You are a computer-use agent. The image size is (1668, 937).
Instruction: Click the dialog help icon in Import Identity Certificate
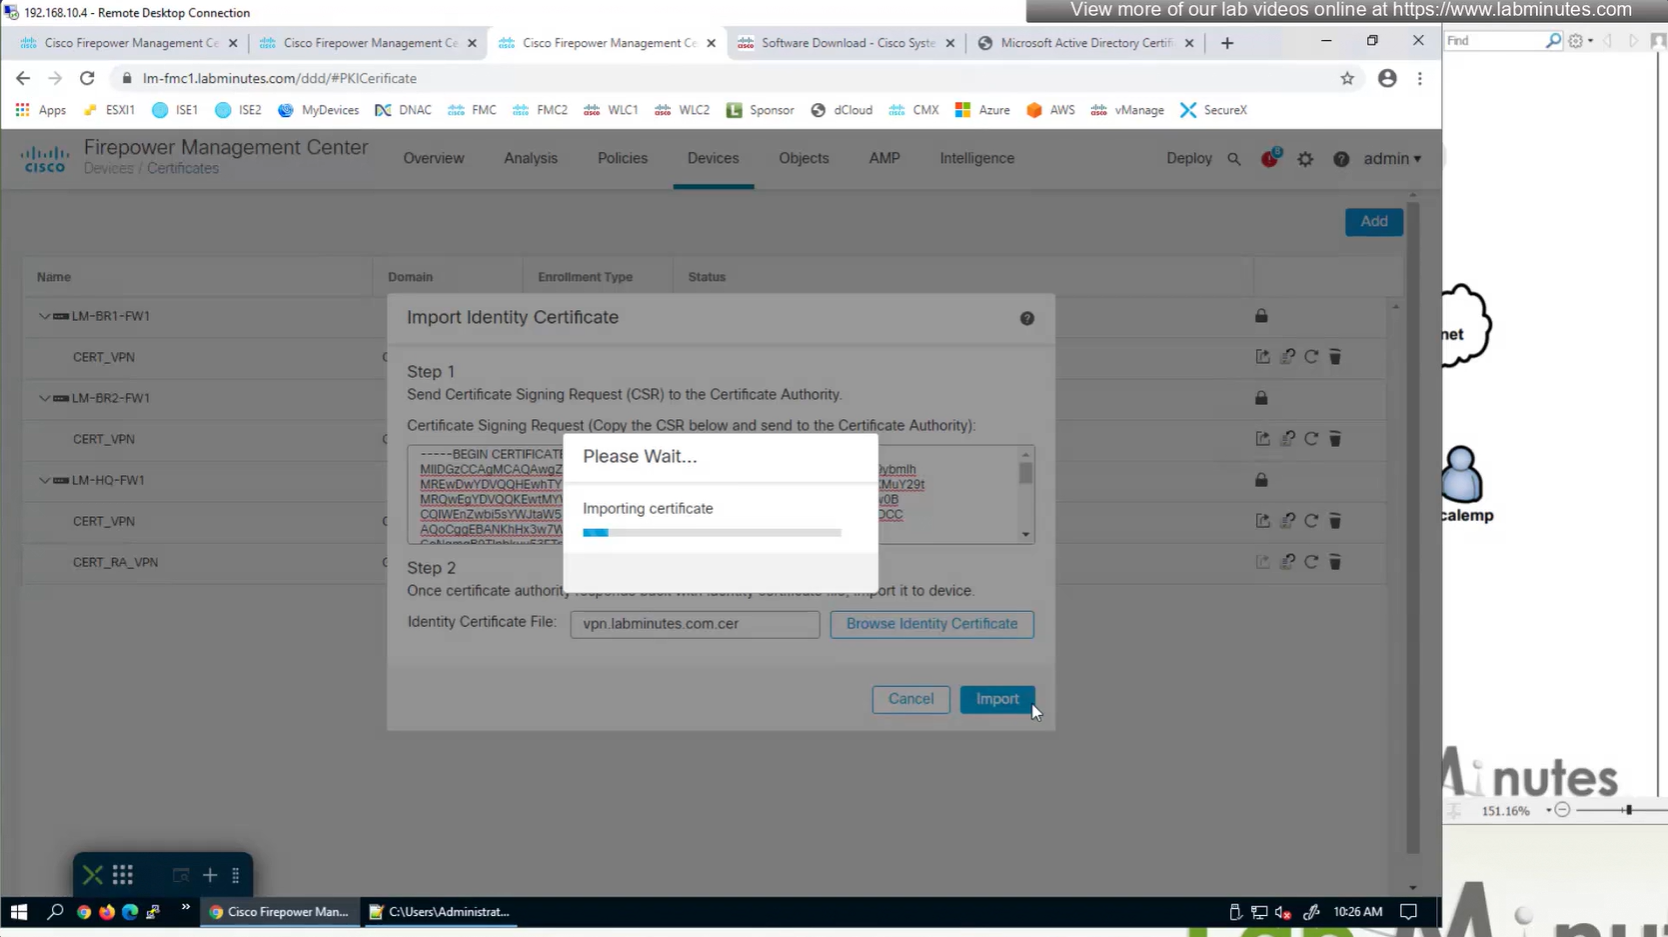click(x=1027, y=318)
